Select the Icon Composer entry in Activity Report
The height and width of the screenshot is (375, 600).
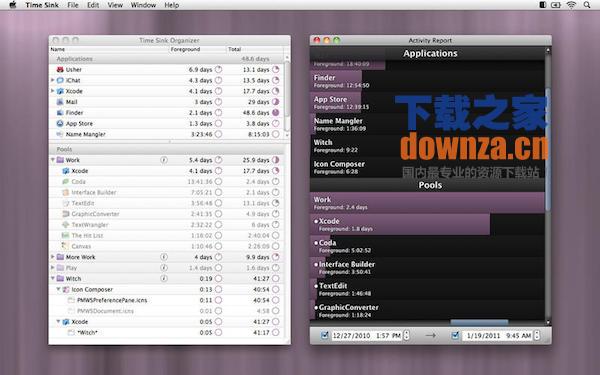coord(427,167)
